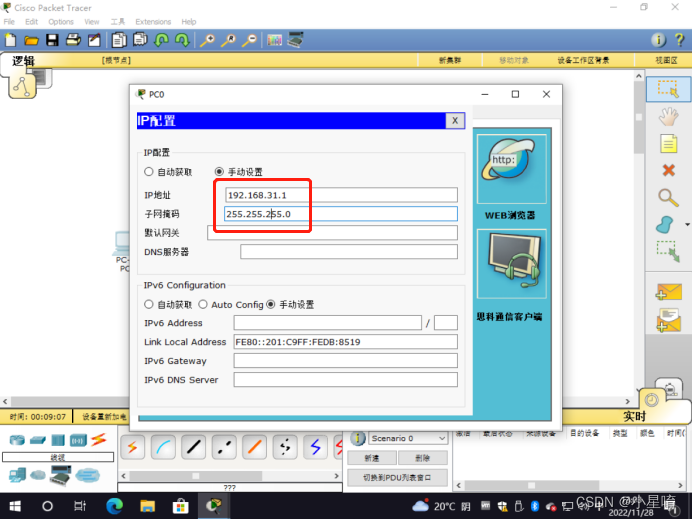Open the Extensions menu
This screenshot has height=519, width=692.
(x=153, y=22)
